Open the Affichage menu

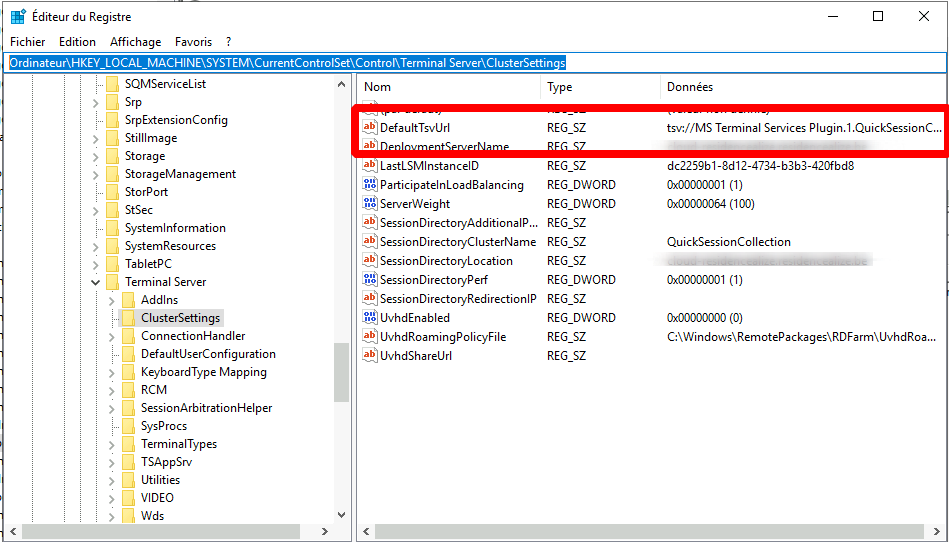(x=135, y=42)
